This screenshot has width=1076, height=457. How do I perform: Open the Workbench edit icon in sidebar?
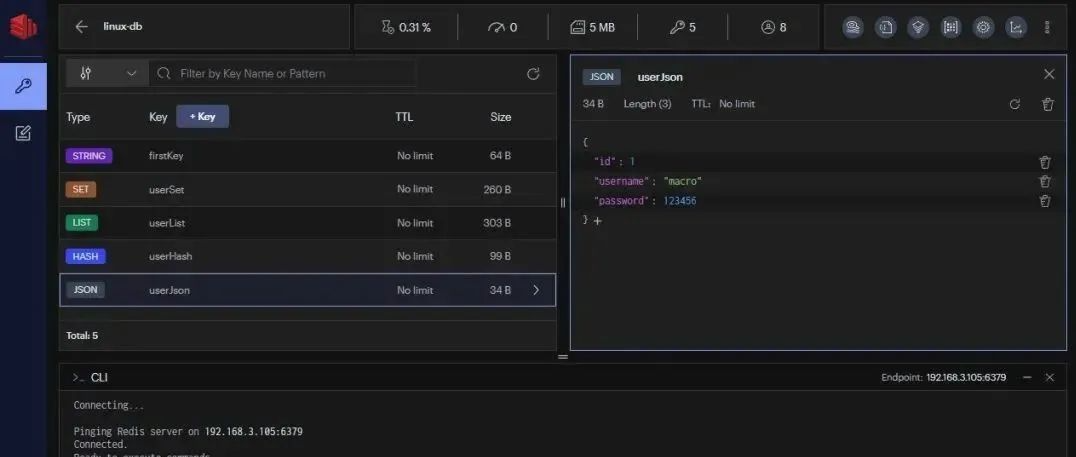(x=23, y=133)
